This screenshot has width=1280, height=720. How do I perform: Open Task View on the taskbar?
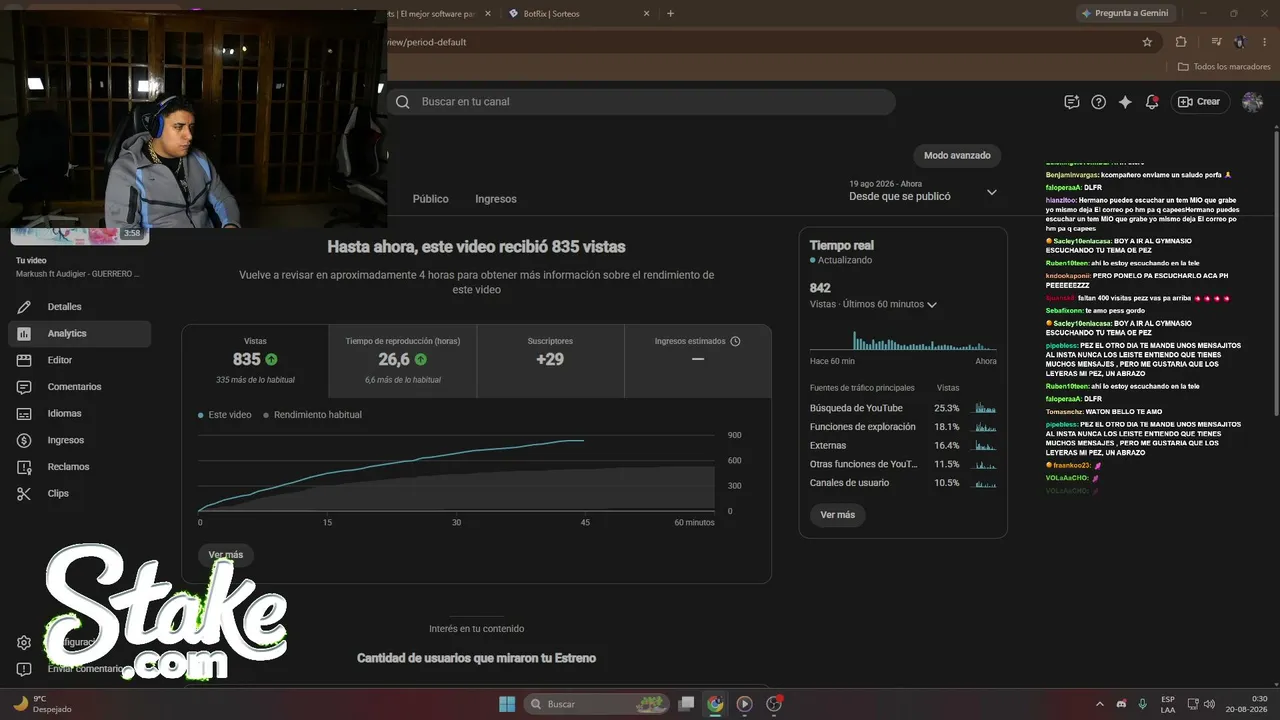[686, 704]
